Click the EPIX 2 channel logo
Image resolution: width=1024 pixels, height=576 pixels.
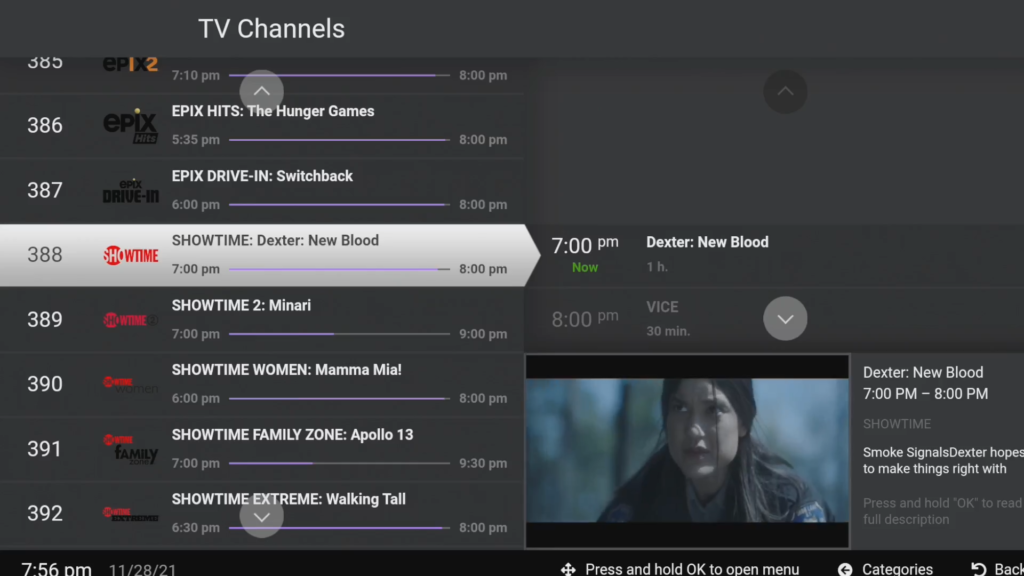131,64
